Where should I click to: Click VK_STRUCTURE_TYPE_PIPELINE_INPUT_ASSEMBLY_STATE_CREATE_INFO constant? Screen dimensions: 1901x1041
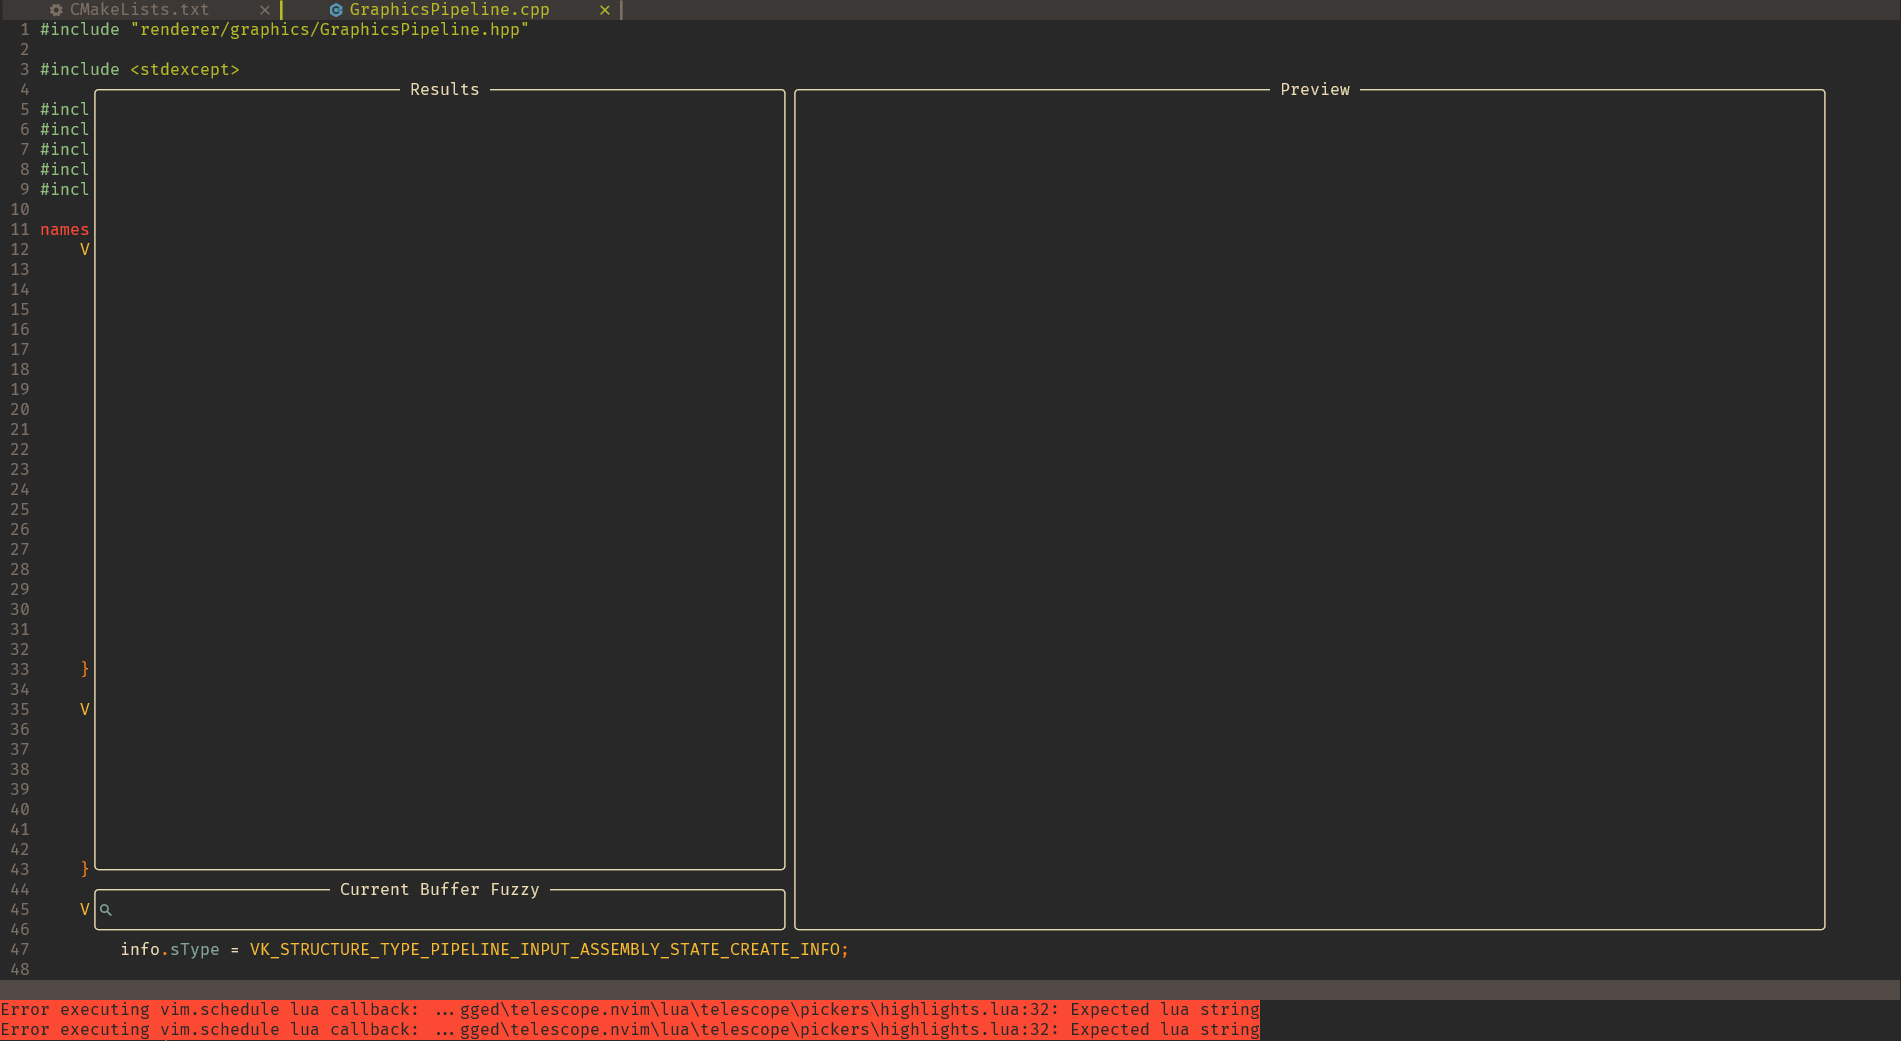tap(545, 950)
